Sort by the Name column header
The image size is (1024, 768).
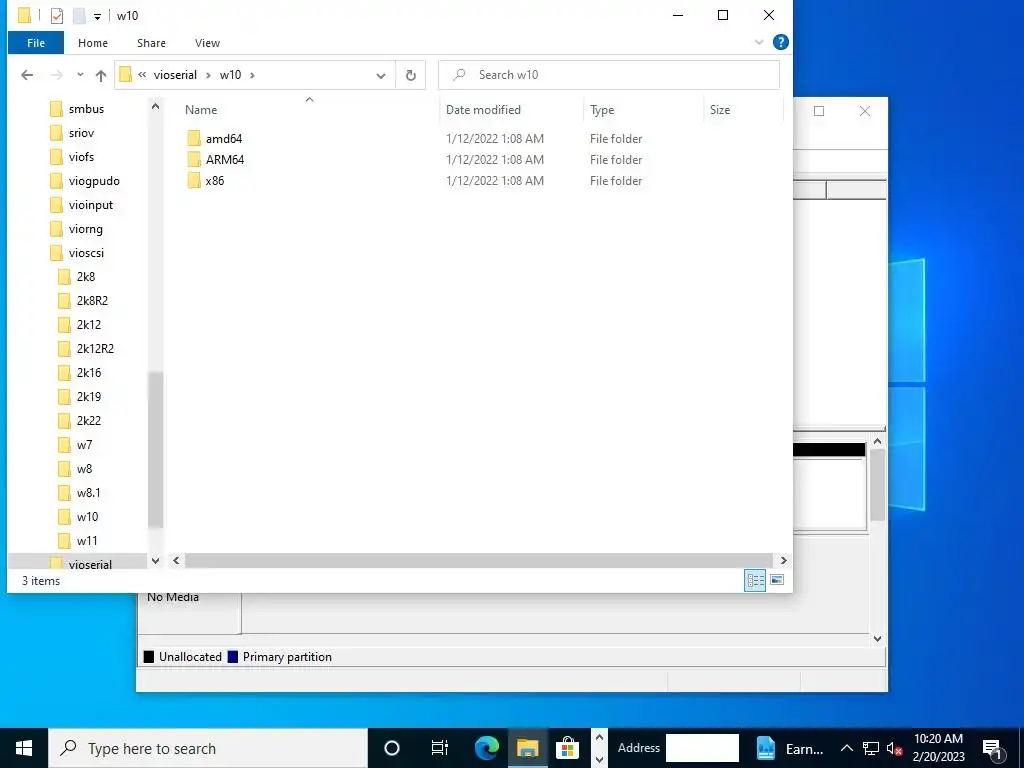coord(201,110)
